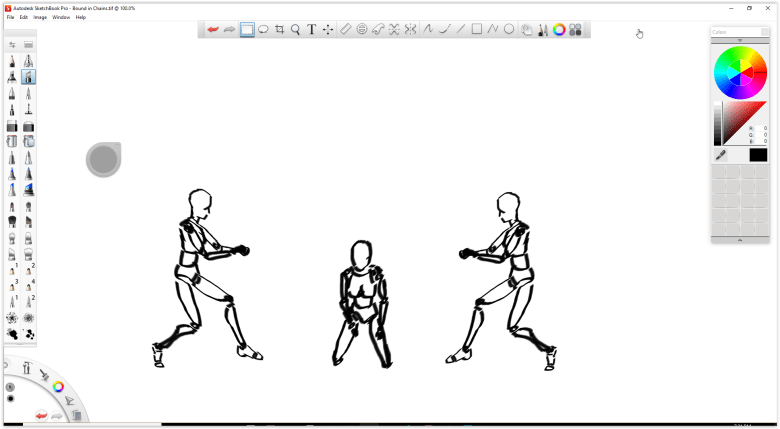Expand the bottom arrow of Colors panel
780x429 pixels.
pos(739,240)
